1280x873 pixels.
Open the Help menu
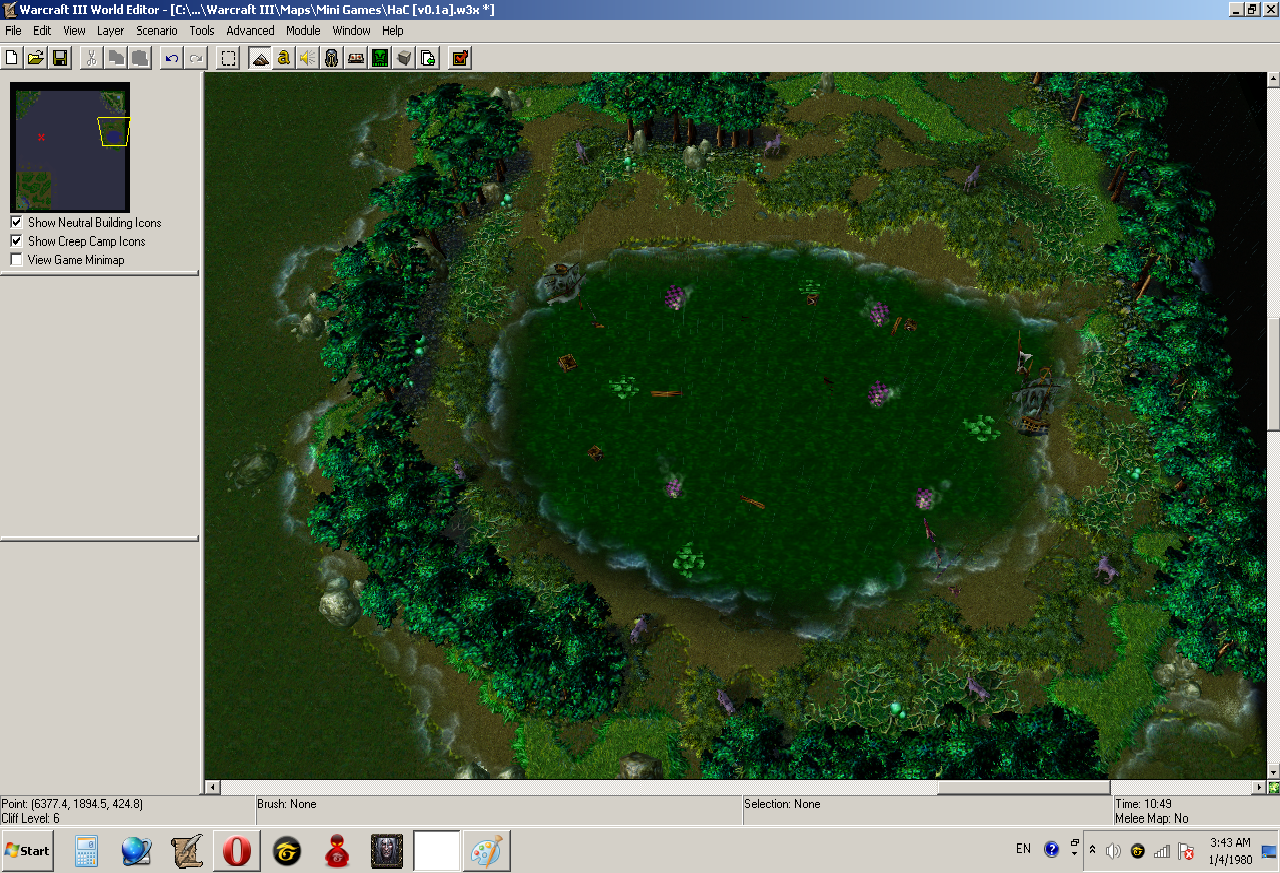coord(392,31)
